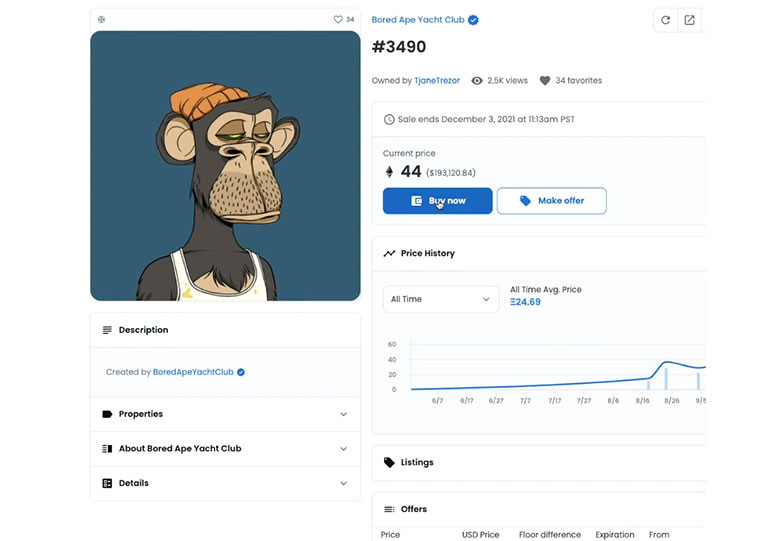This screenshot has height=541, width=763.
Task: Click the heart favorite icon above the image
Action: 338,19
